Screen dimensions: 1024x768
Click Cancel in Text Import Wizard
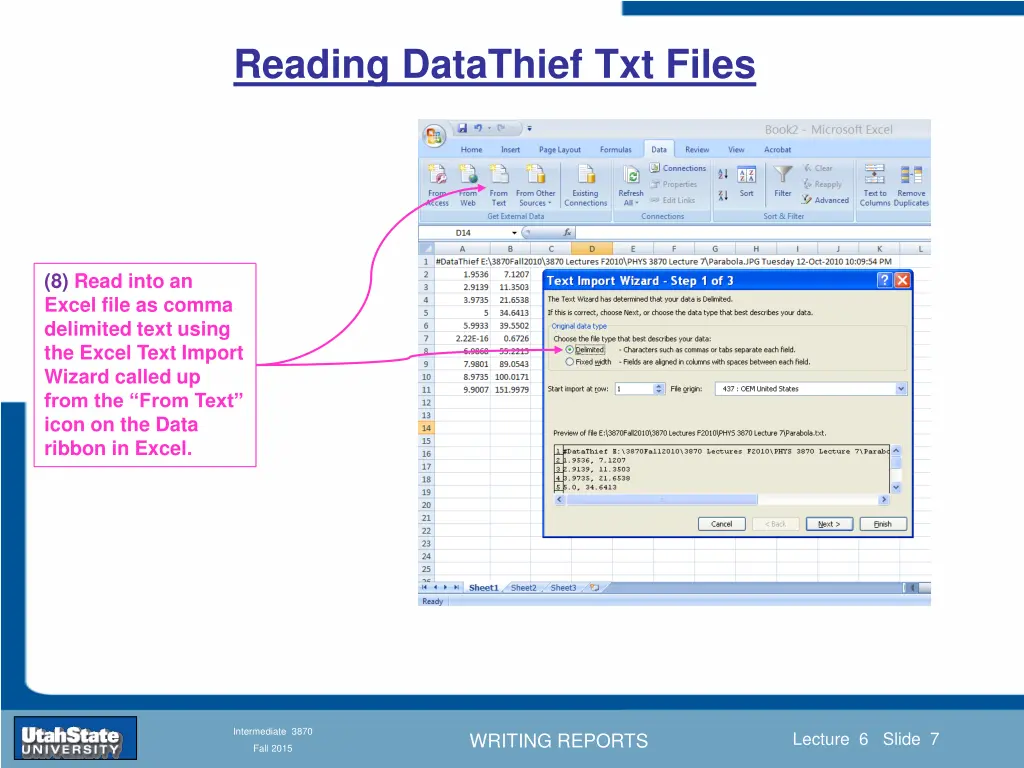[722, 524]
